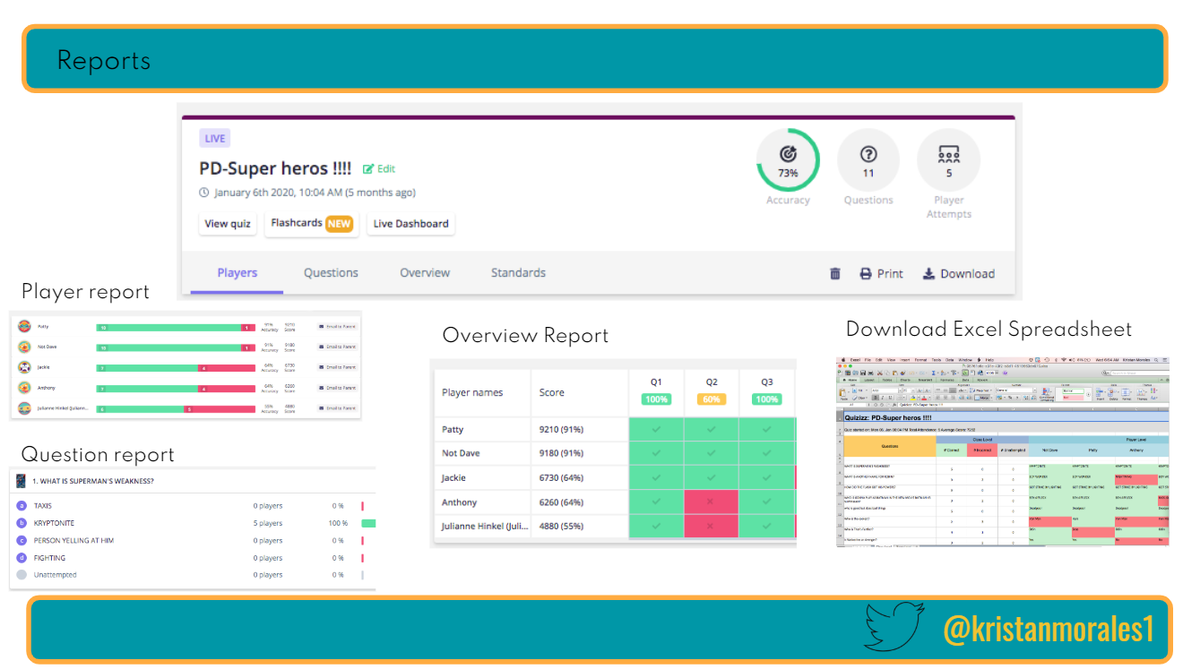Click Jackie's accuracy bar in player report
The image size is (1200, 669).
click(x=175, y=368)
